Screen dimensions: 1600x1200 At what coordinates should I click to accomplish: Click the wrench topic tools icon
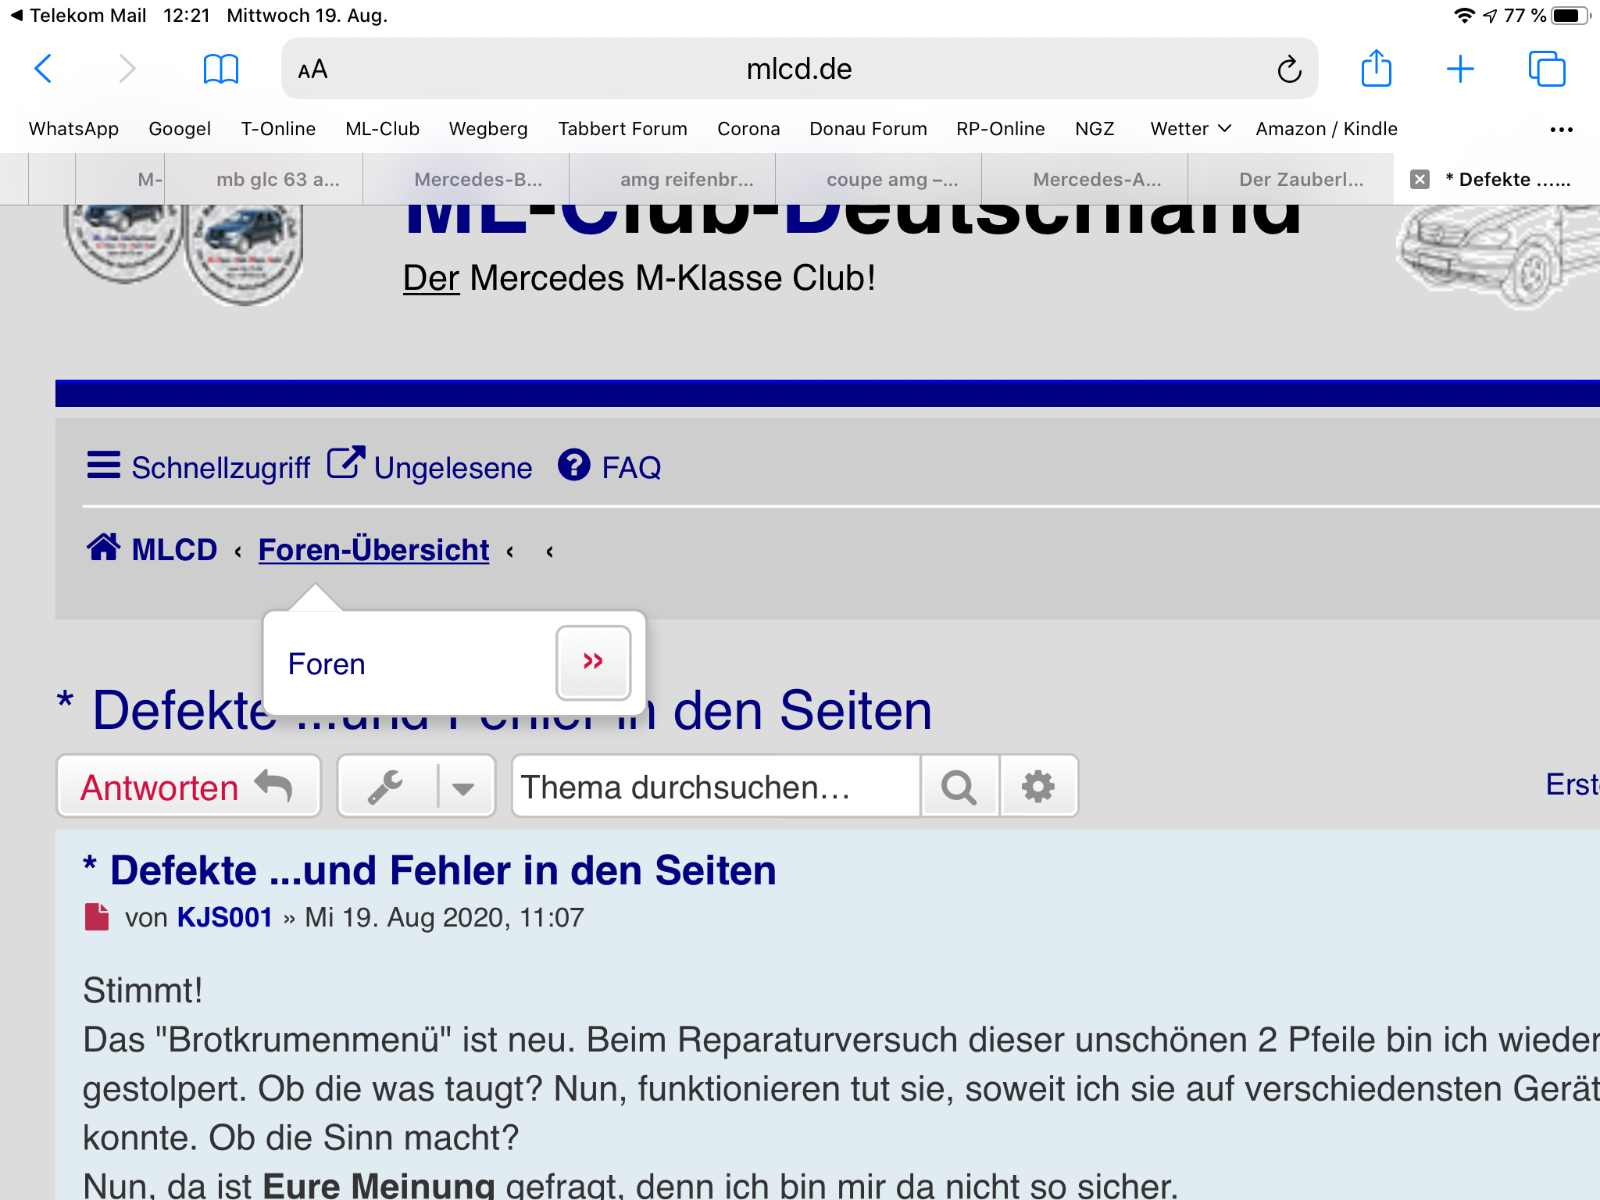click(x=386, y=787)
